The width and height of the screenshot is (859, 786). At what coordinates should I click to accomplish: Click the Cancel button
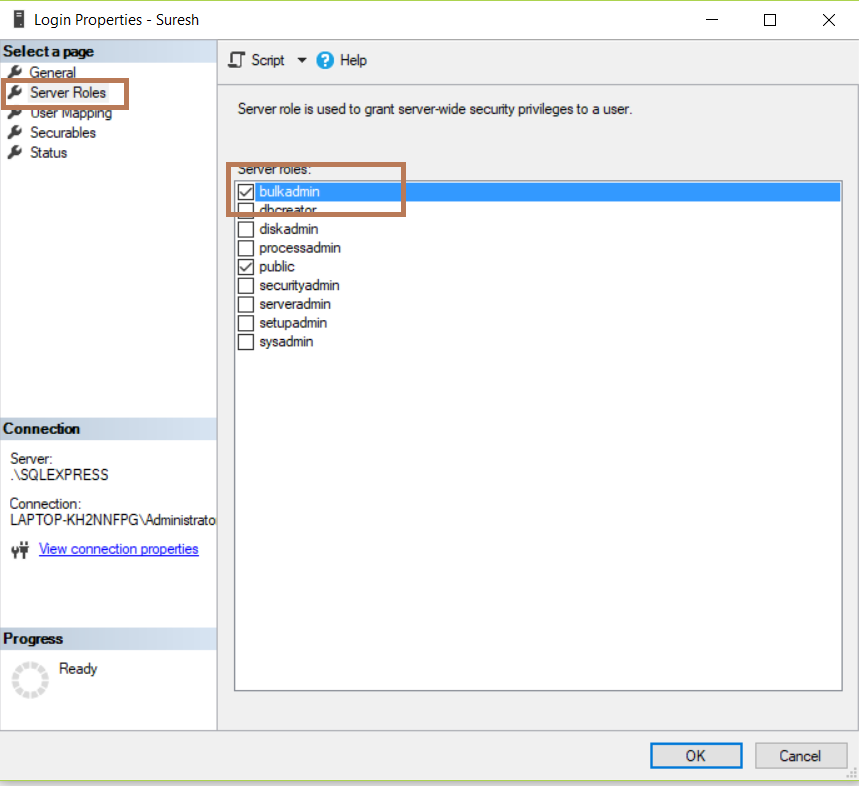click(800, 755)
